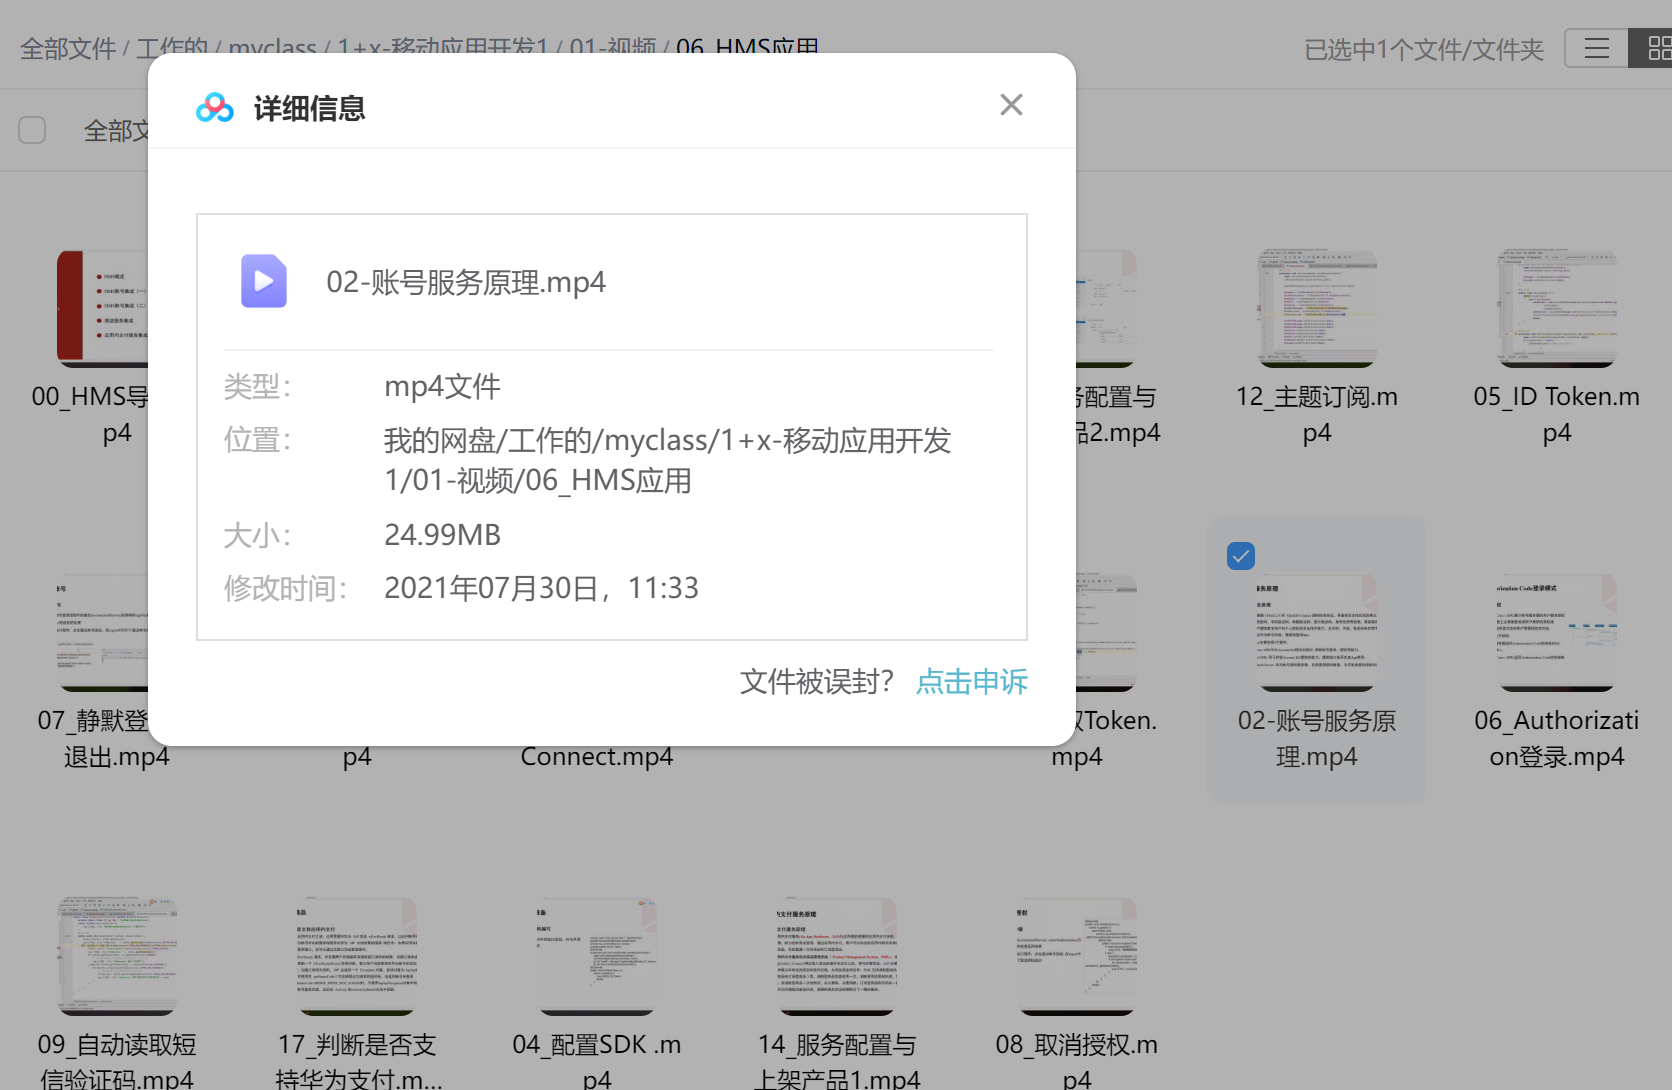Click the 08_取消授权.mp4 file name
The height and width of the screenshot is (1090, 1672).
point(1077,1061)
